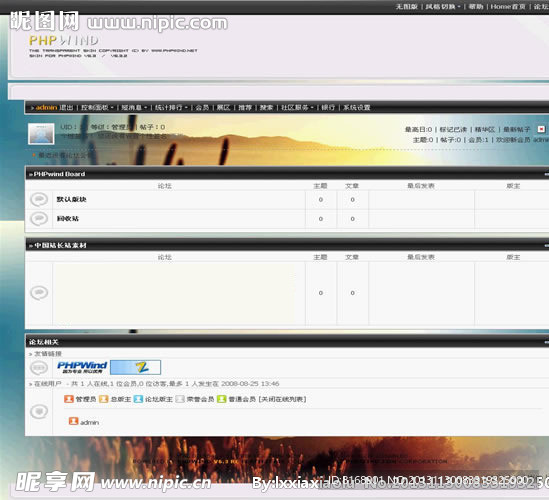The image size is (549, 500).
Task: Expand the 统计排行 dropdown menu
Action: click(x=172, y=107)
